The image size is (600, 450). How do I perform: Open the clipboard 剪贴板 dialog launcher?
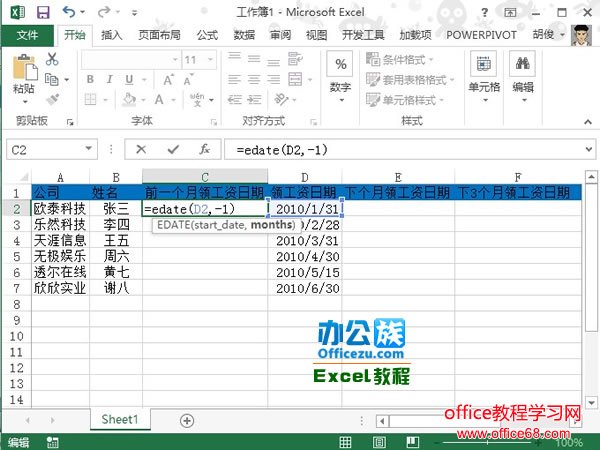coord(70,122)
